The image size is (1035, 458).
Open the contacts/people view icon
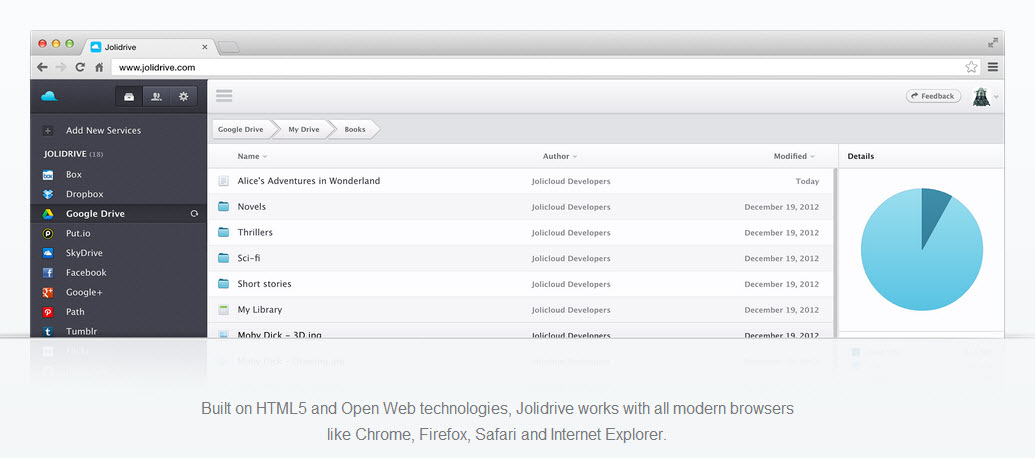point(156,97)
